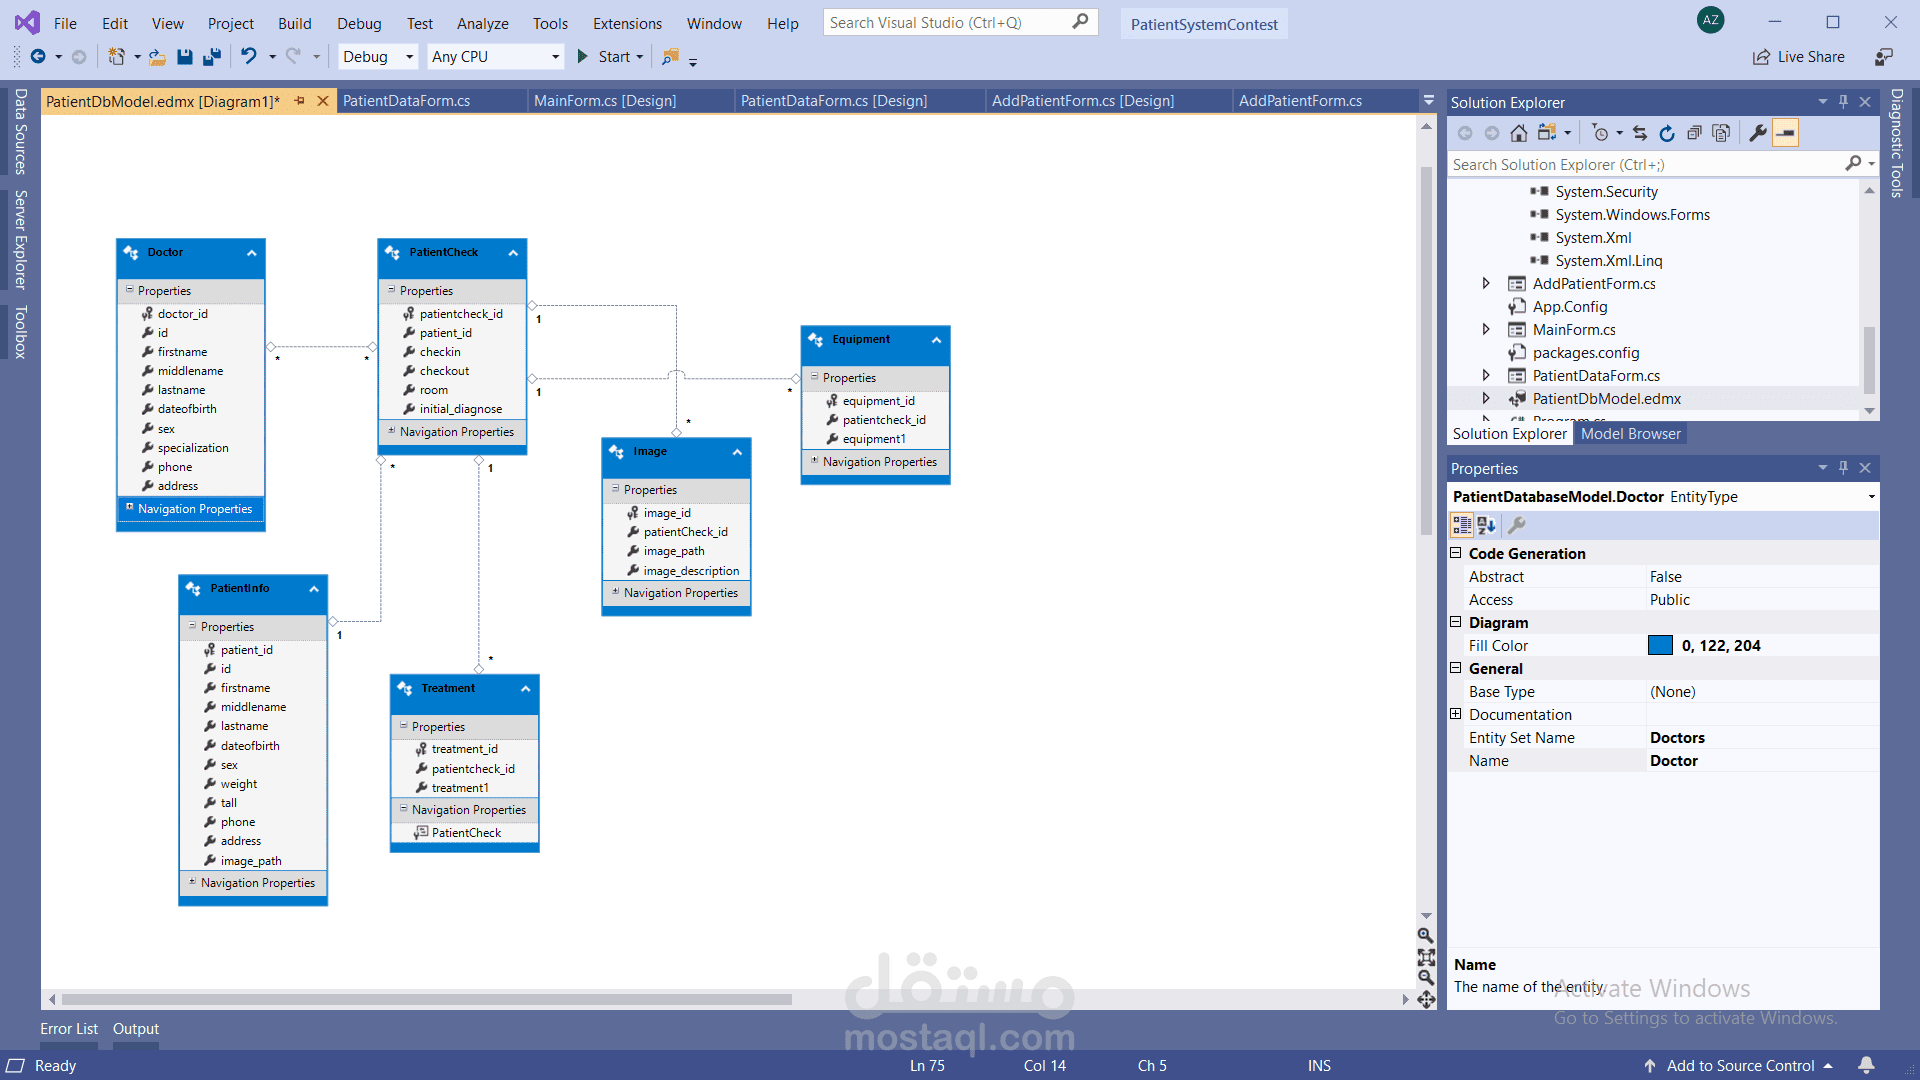Click the Refresh icon in Solution Explorer
Image resolution: width=1920 pixels, height=1080 pixels.
tap(1667, 133)
